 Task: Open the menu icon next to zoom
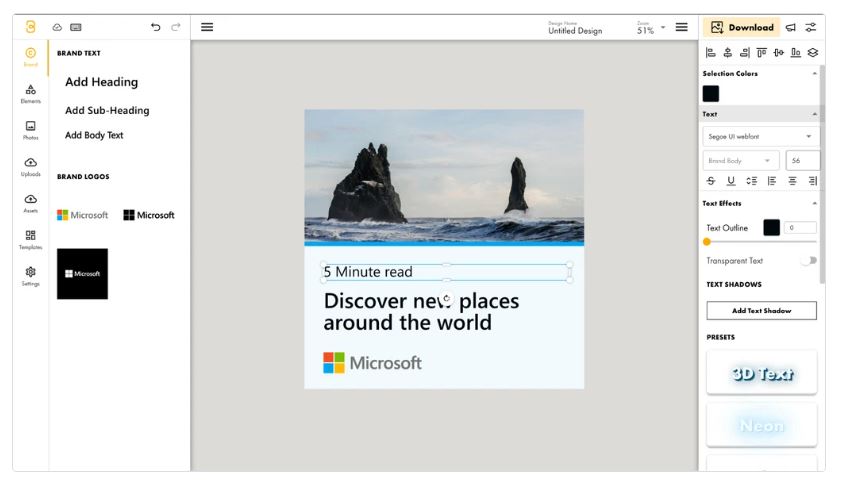coord(681,27)
